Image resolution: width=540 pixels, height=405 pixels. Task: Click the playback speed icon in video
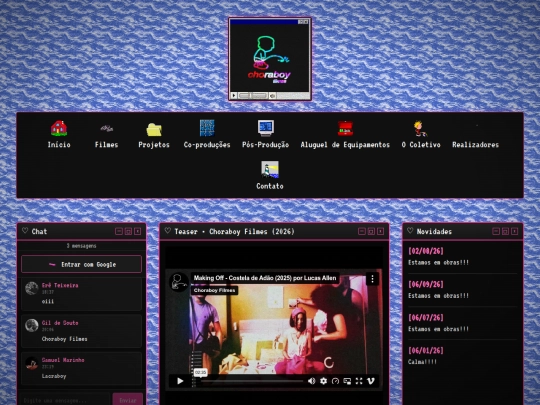pos(335,381)
